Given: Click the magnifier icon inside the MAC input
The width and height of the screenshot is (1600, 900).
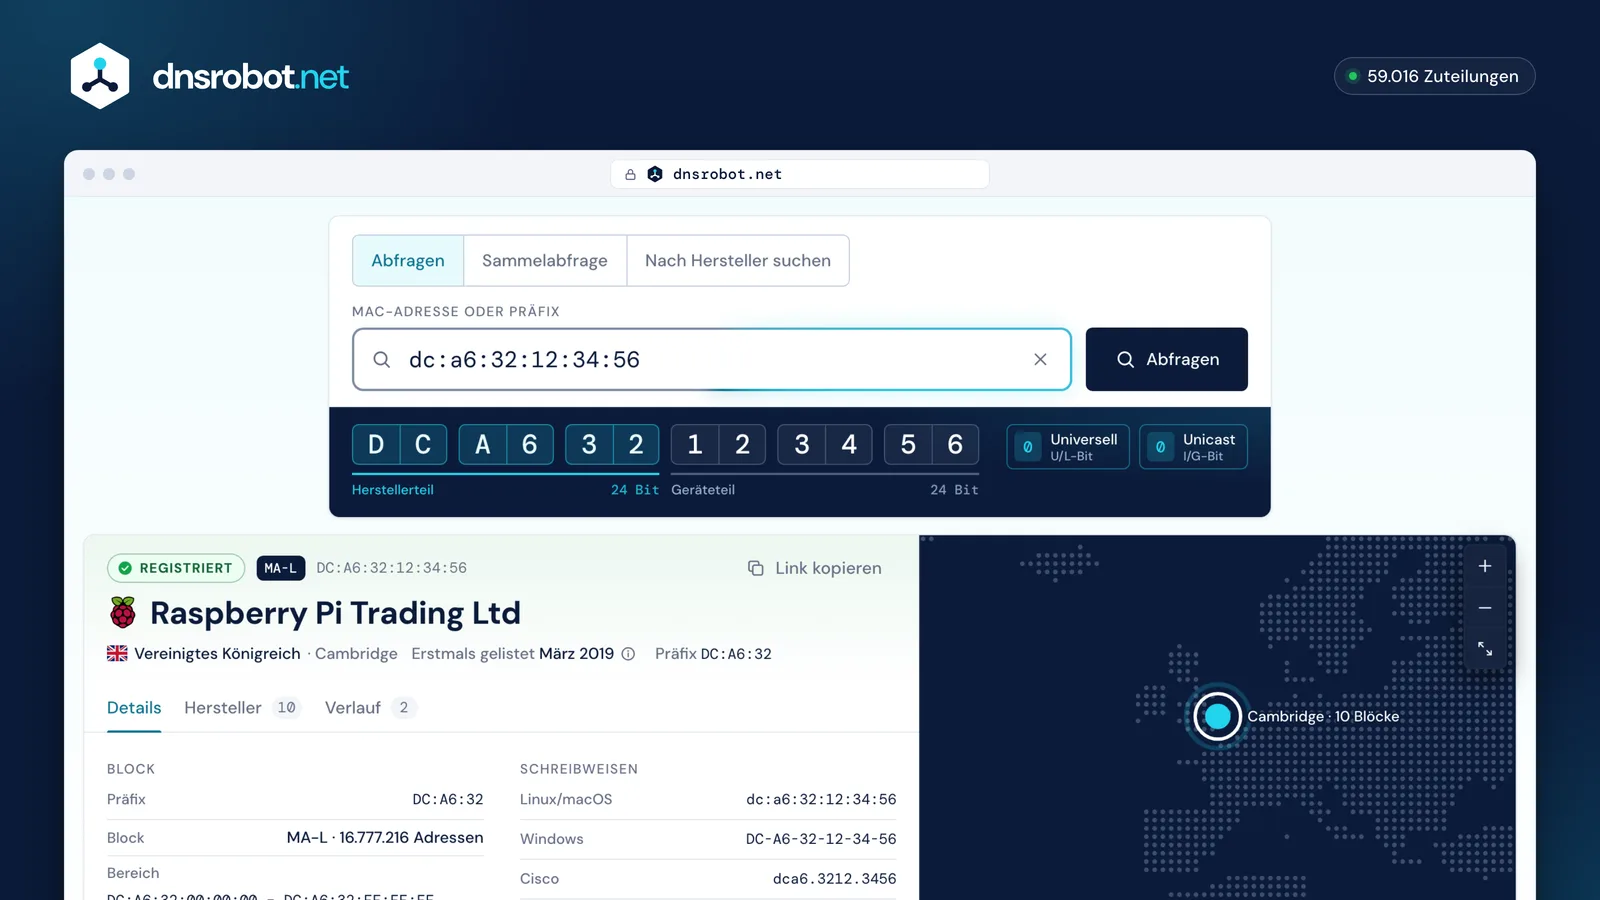Looking at the screenshot, I should 382,359.
